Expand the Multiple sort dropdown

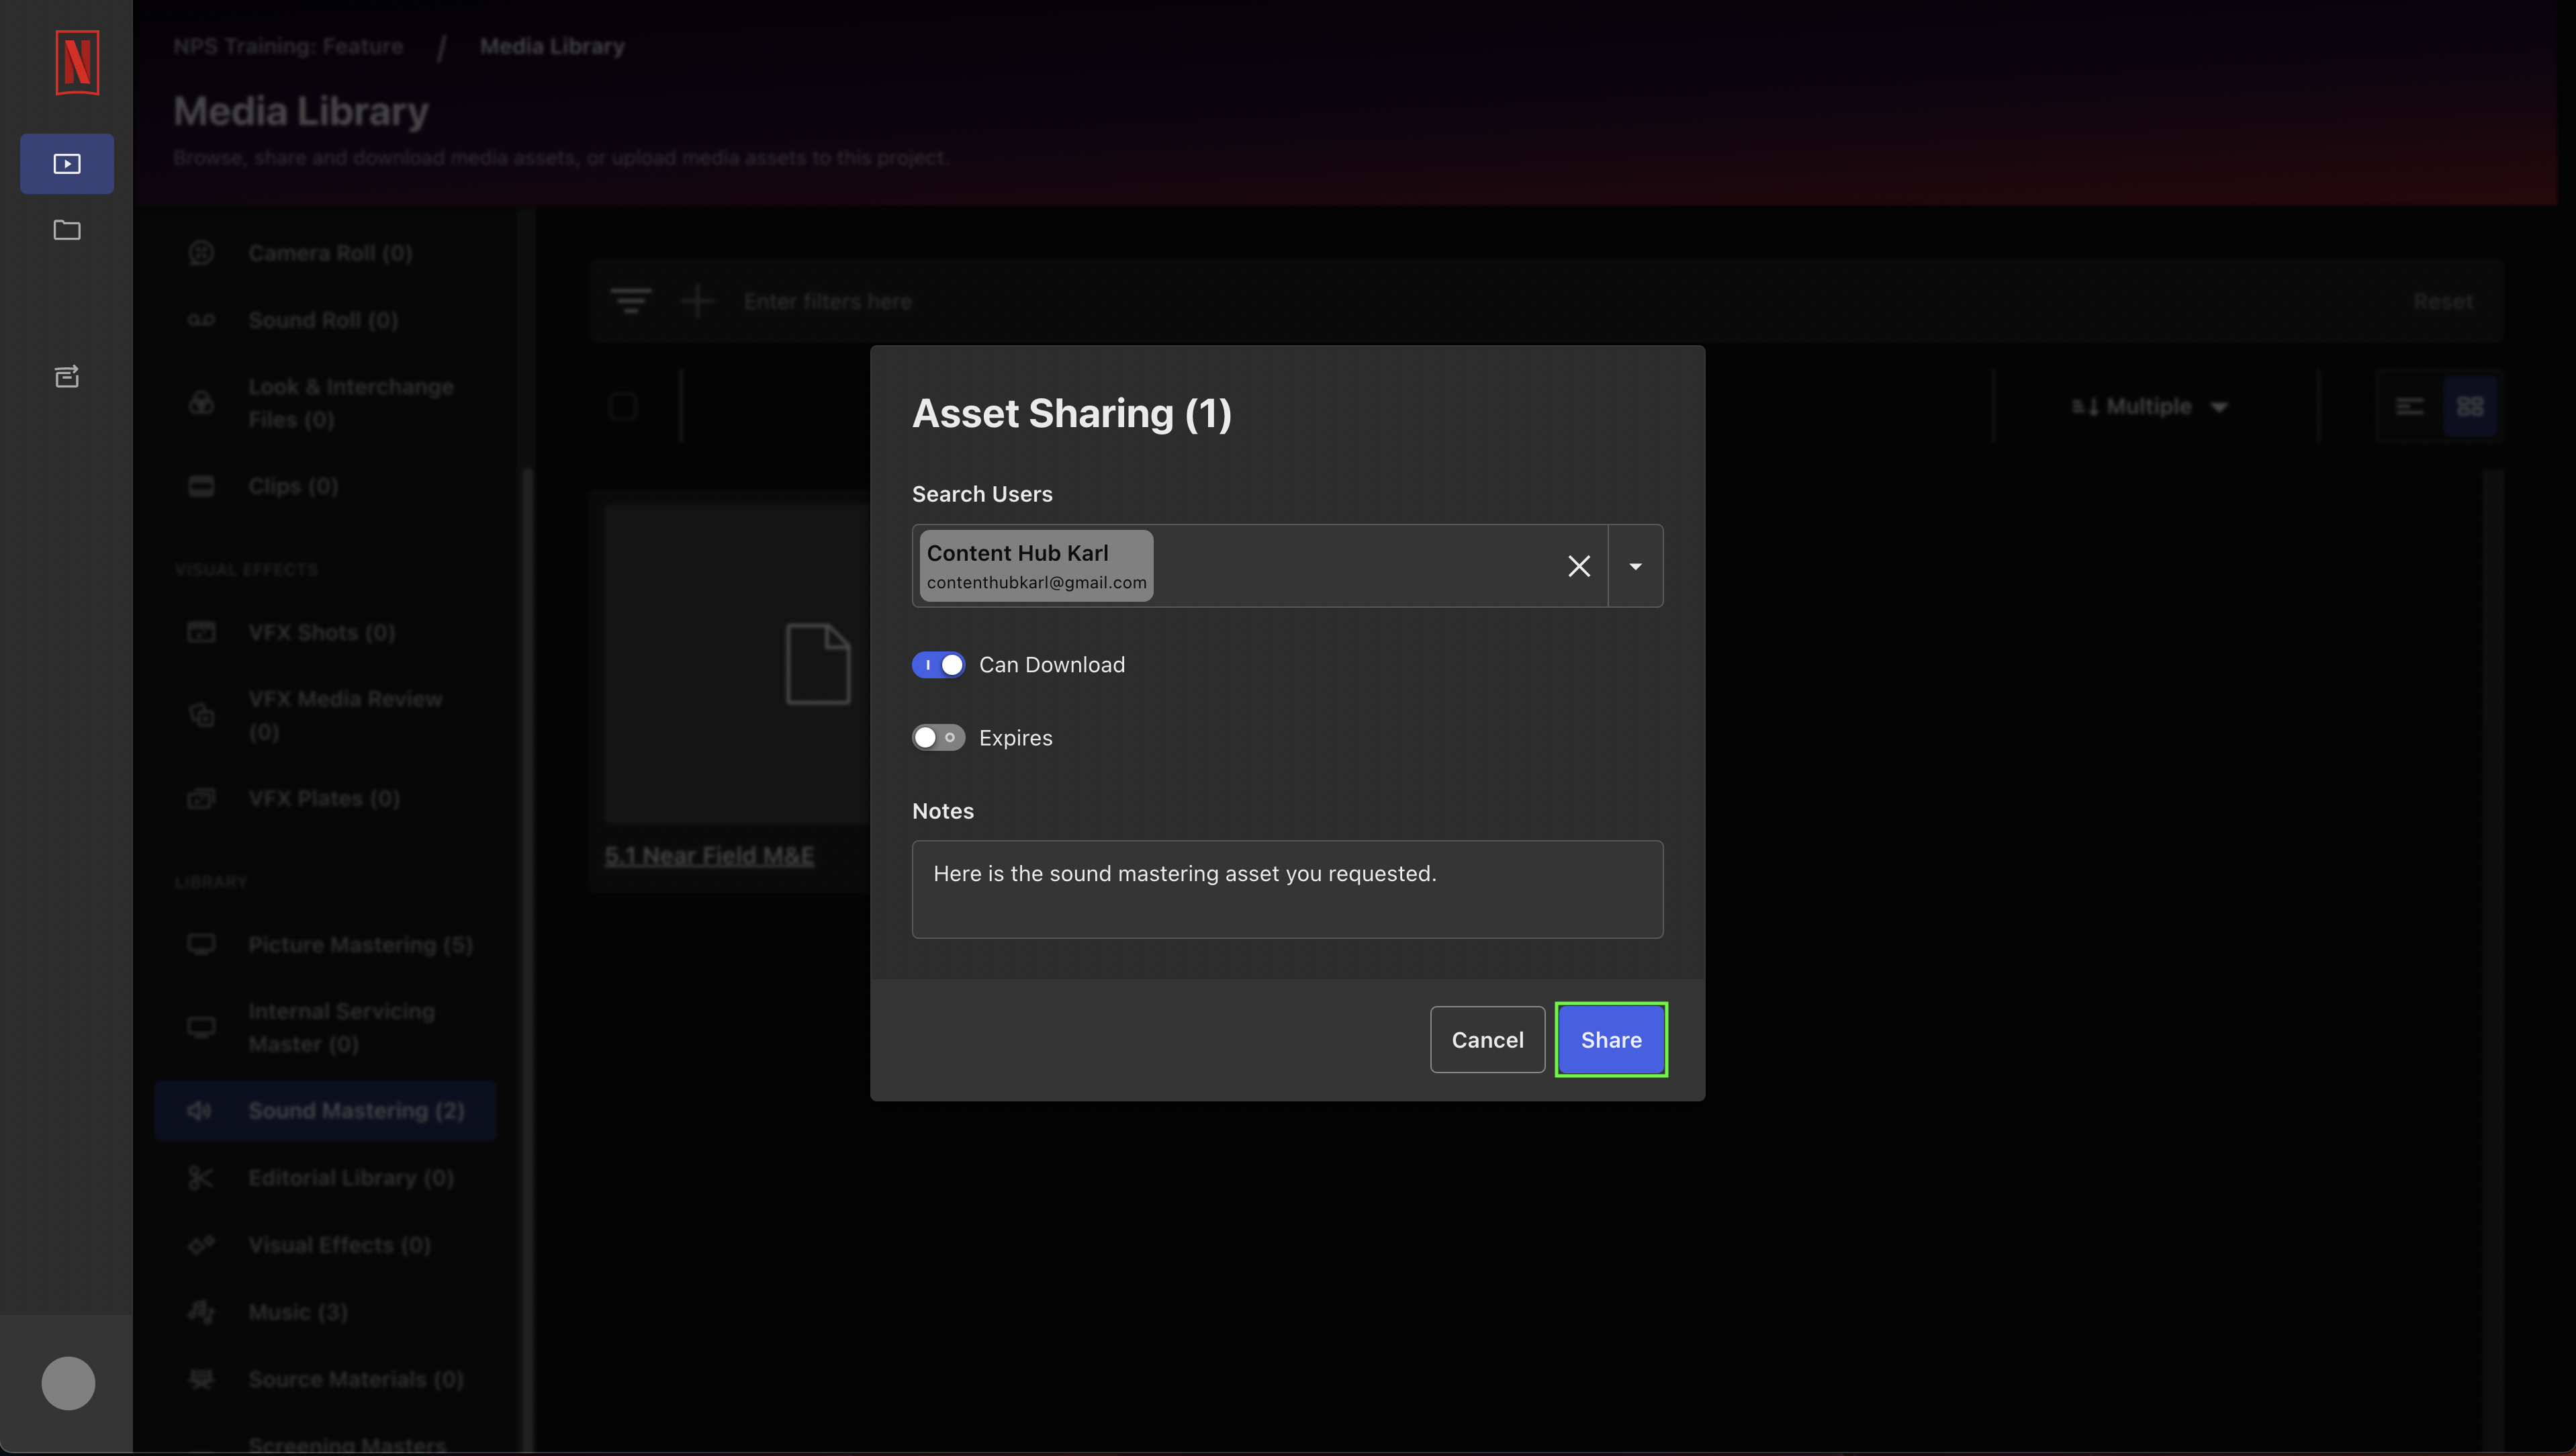pyautogui.click(x=2215, y=407)
